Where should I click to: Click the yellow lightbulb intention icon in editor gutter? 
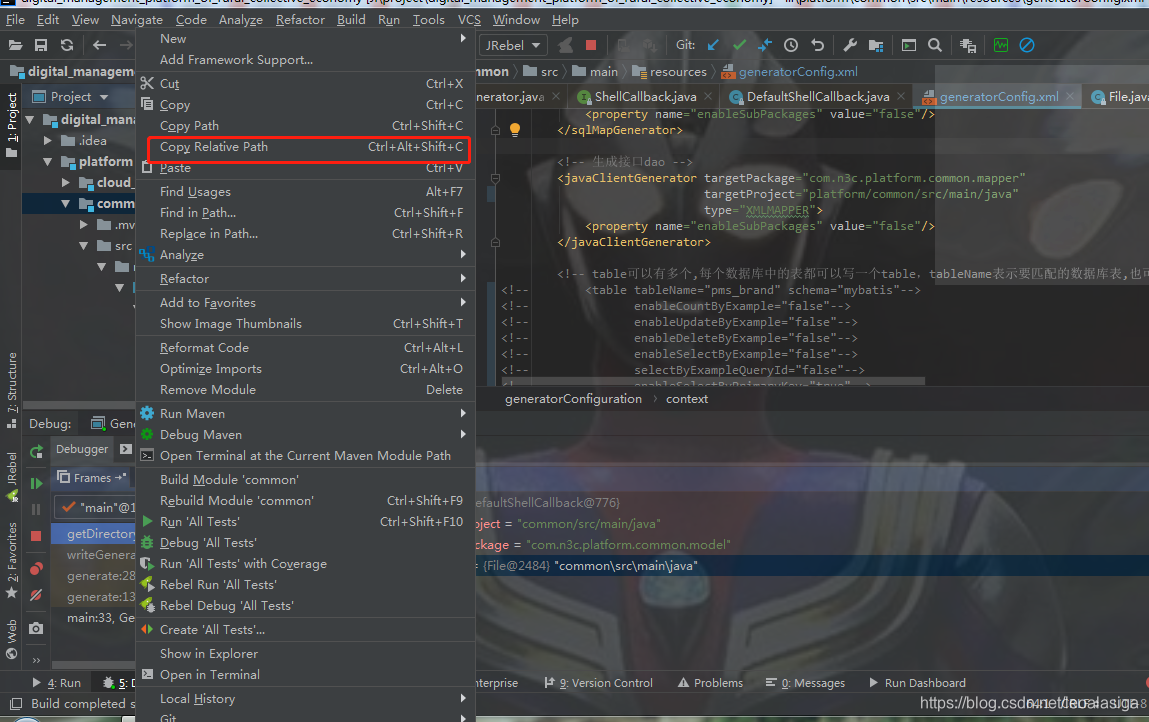pos(515,130)
